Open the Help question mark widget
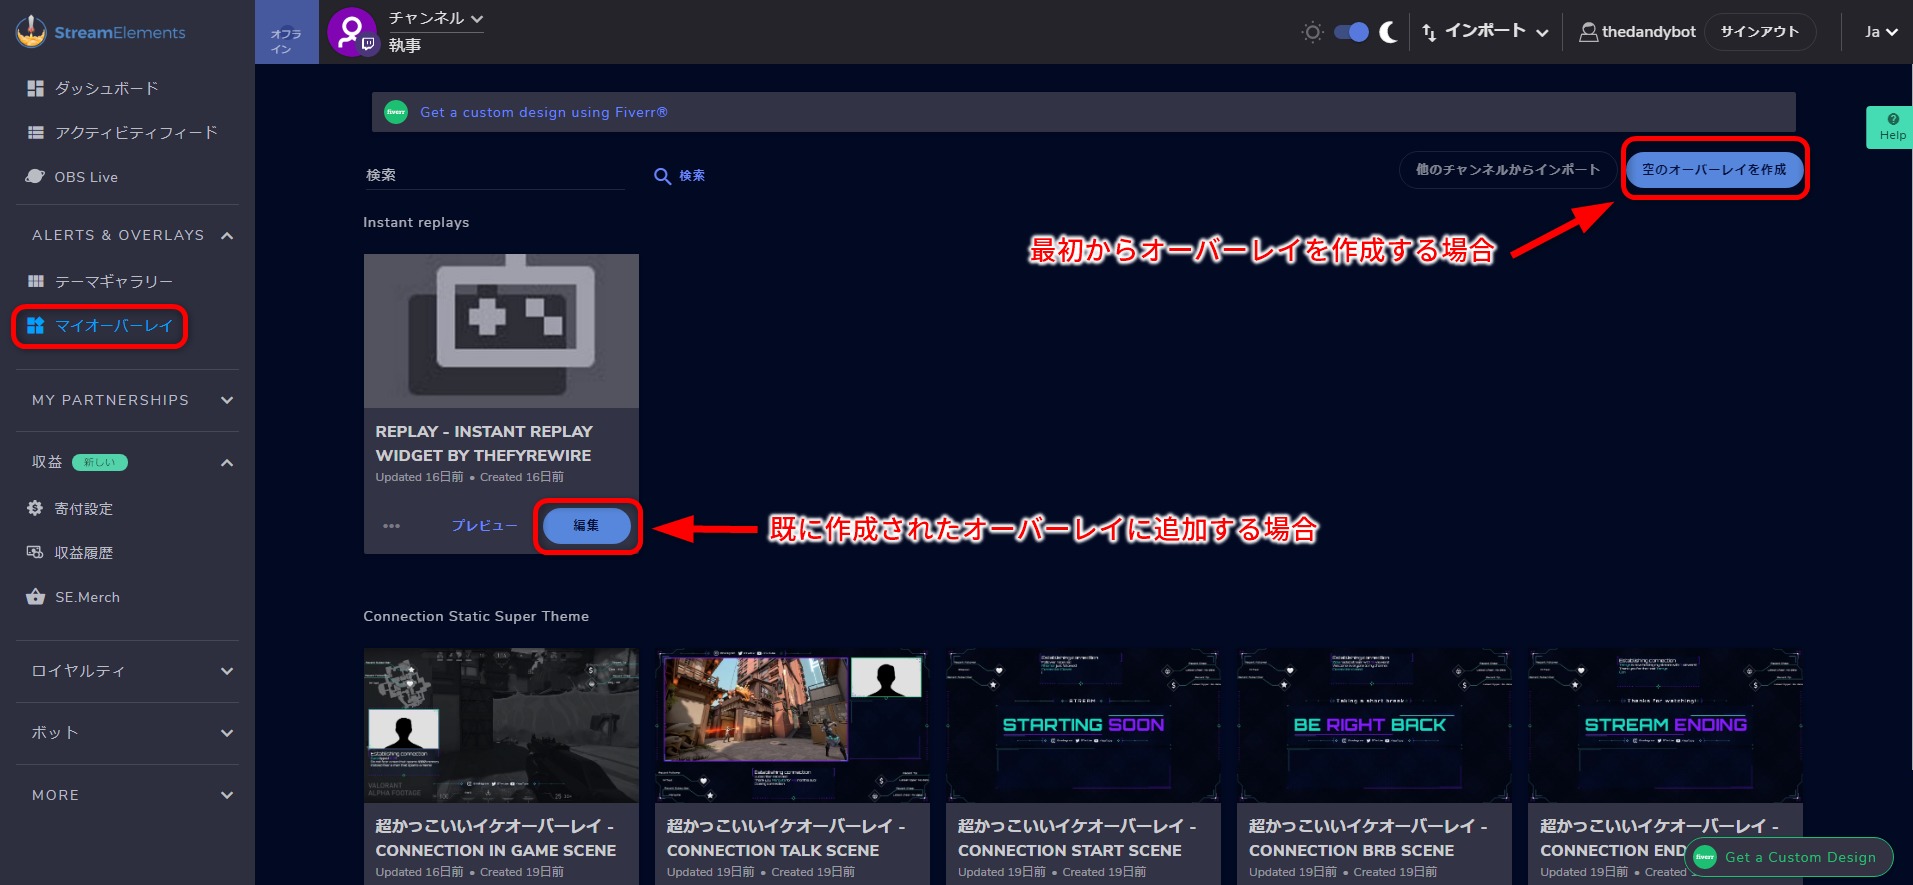The height and width of the screenshot is (885, 1913). (1892, 127)
